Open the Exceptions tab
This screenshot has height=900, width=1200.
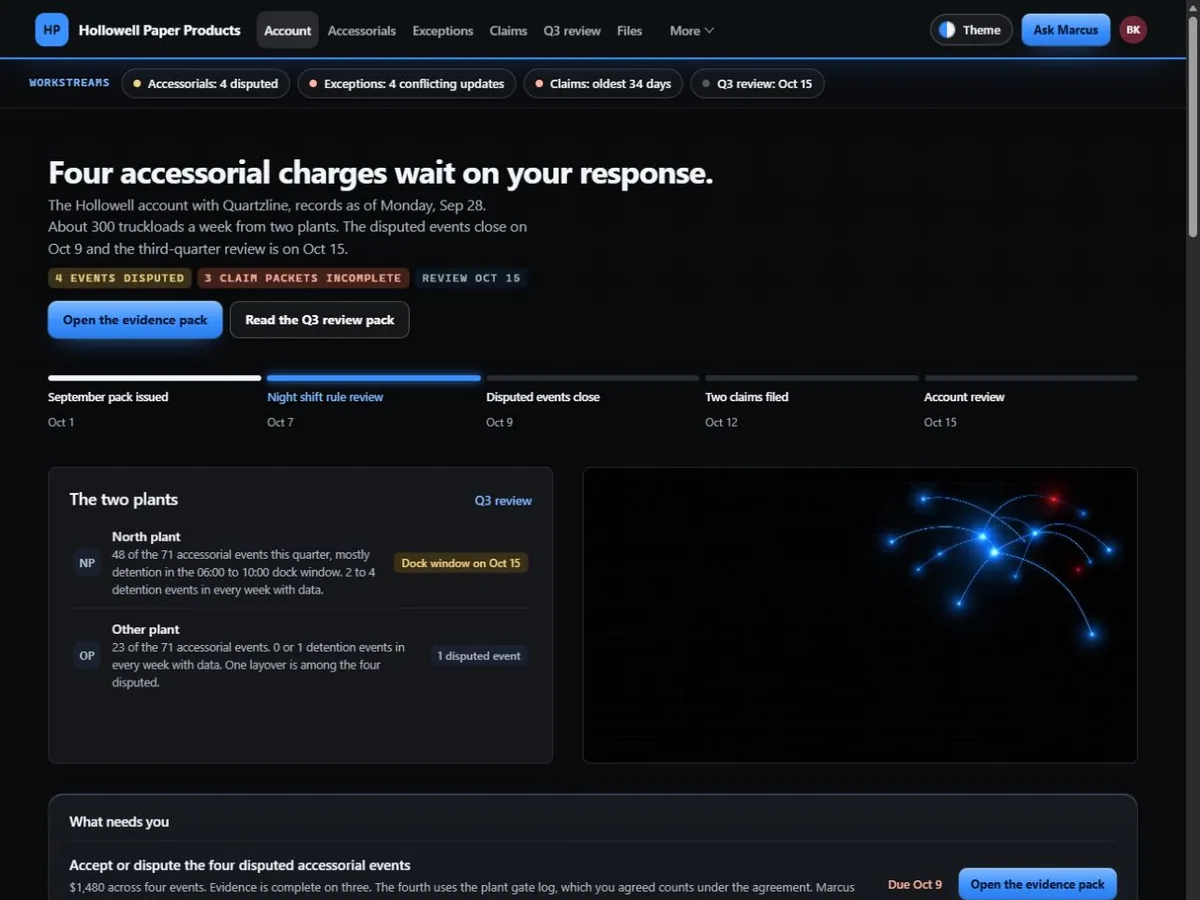click(443, 31)
